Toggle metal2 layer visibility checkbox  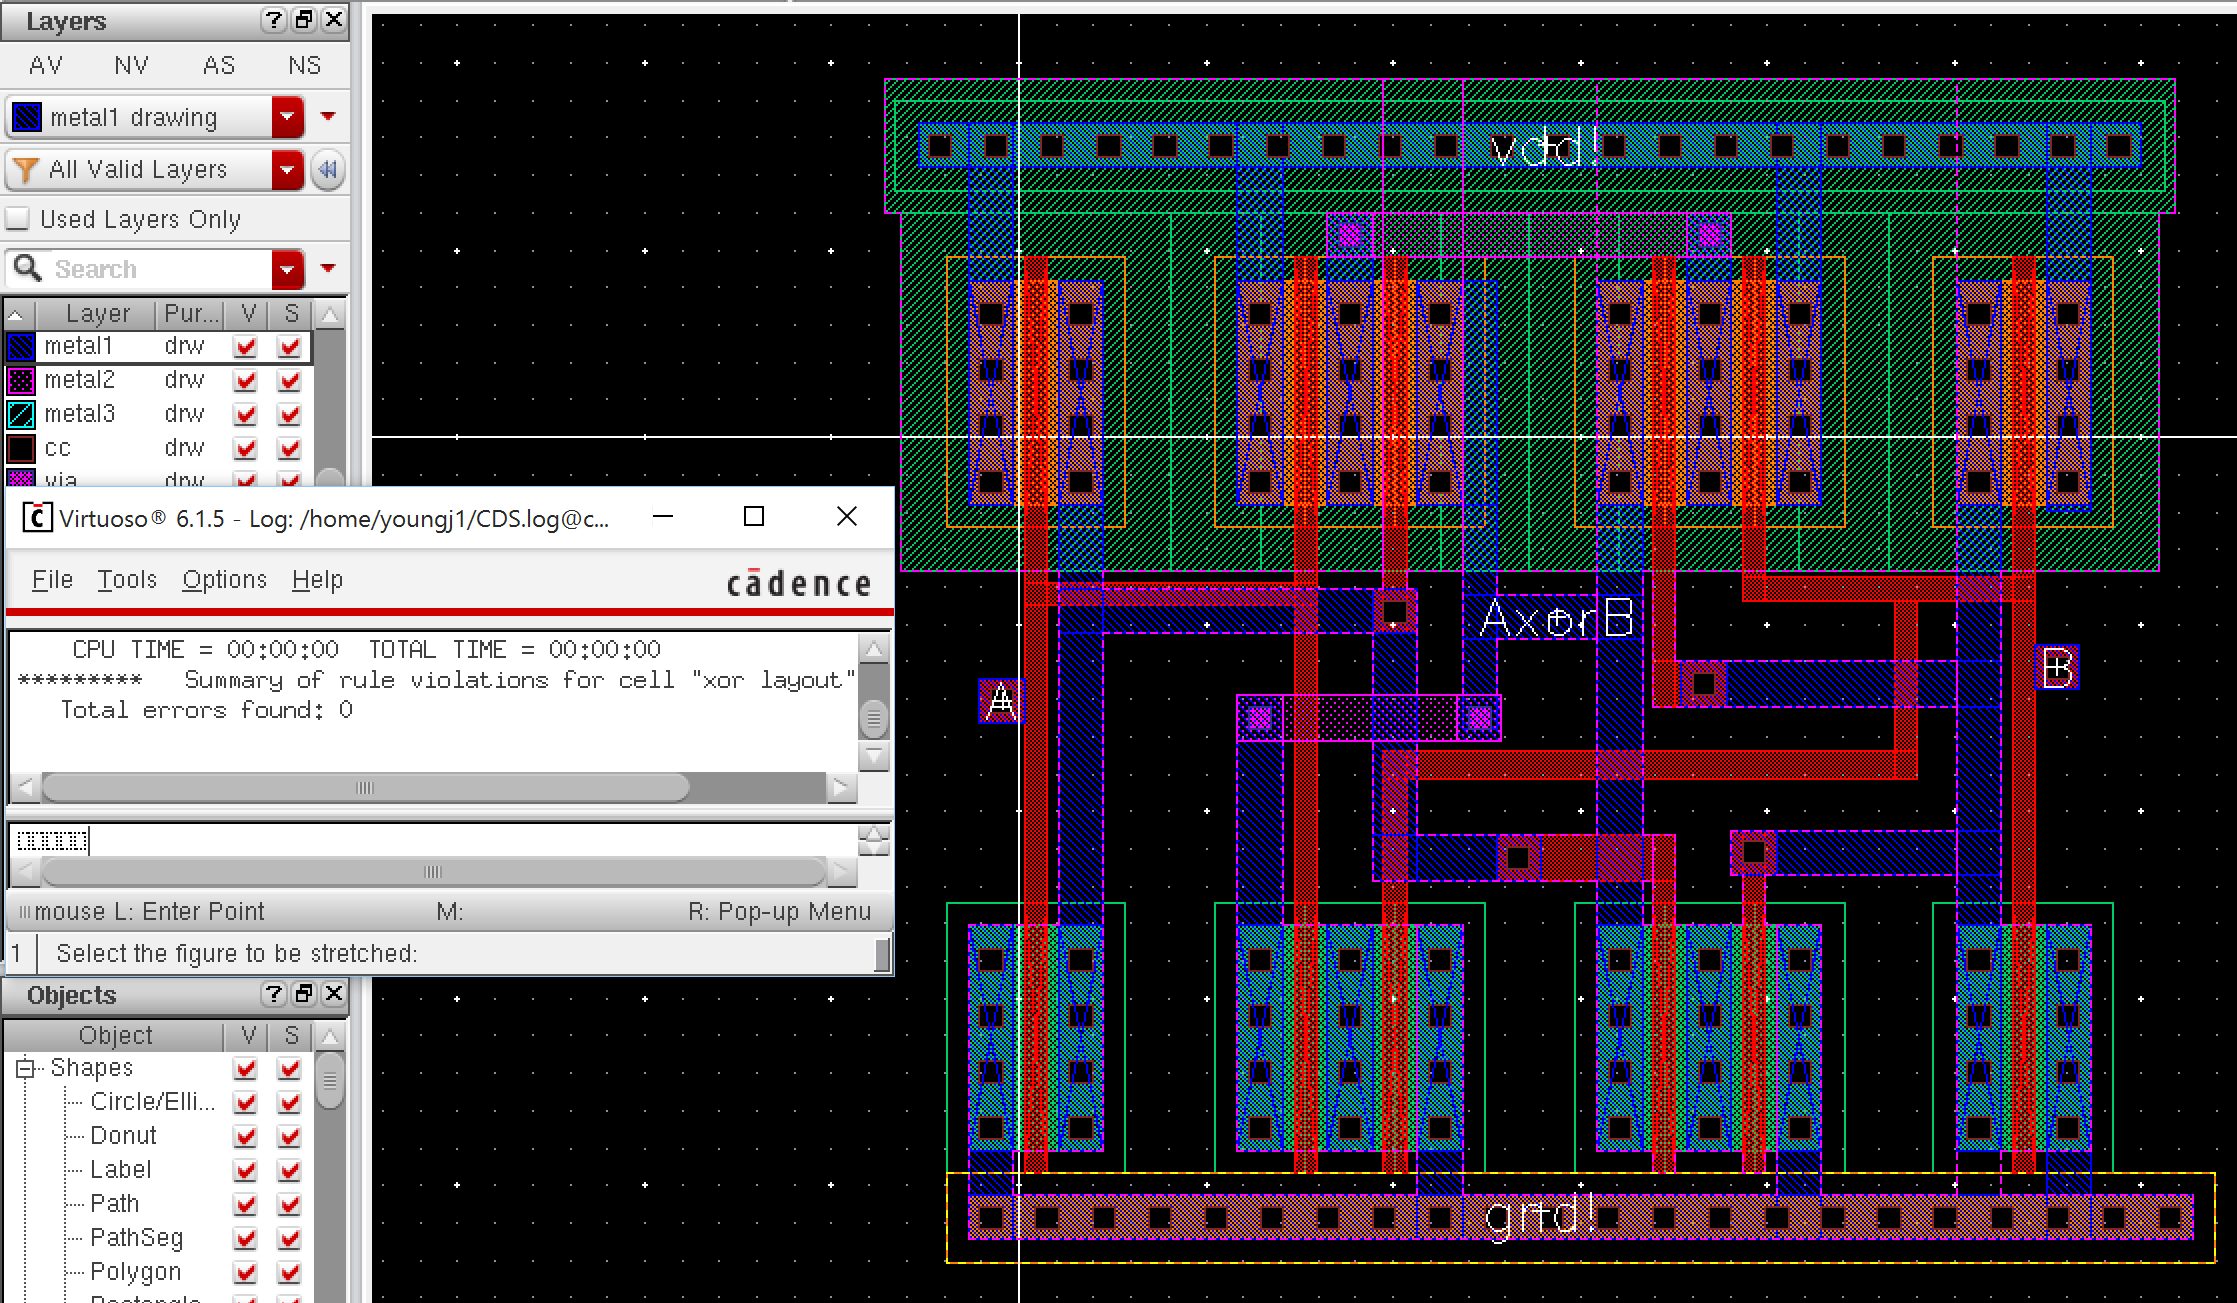pos(245,381)
